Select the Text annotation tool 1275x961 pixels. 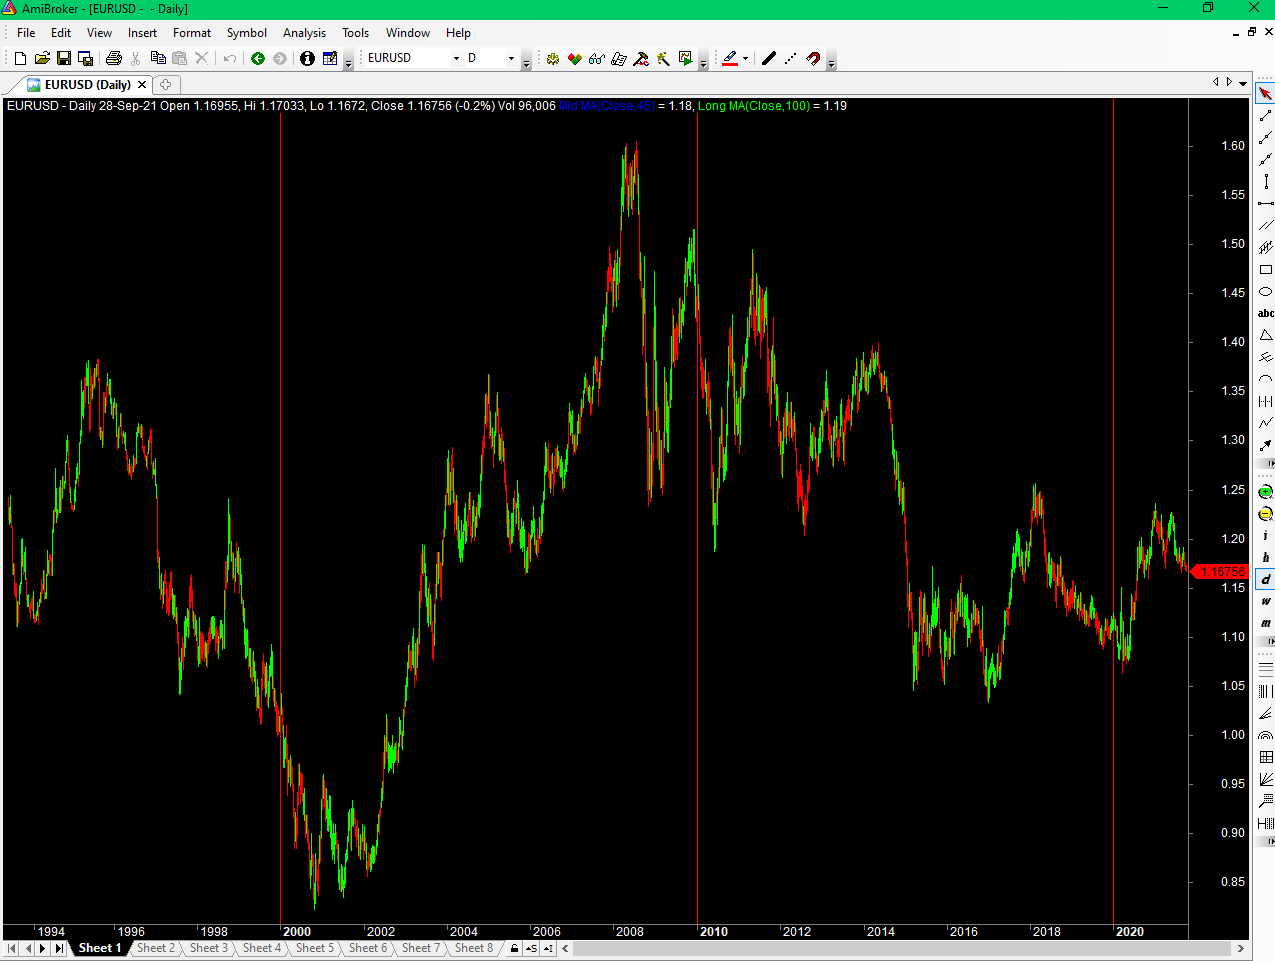(1265, 313)
